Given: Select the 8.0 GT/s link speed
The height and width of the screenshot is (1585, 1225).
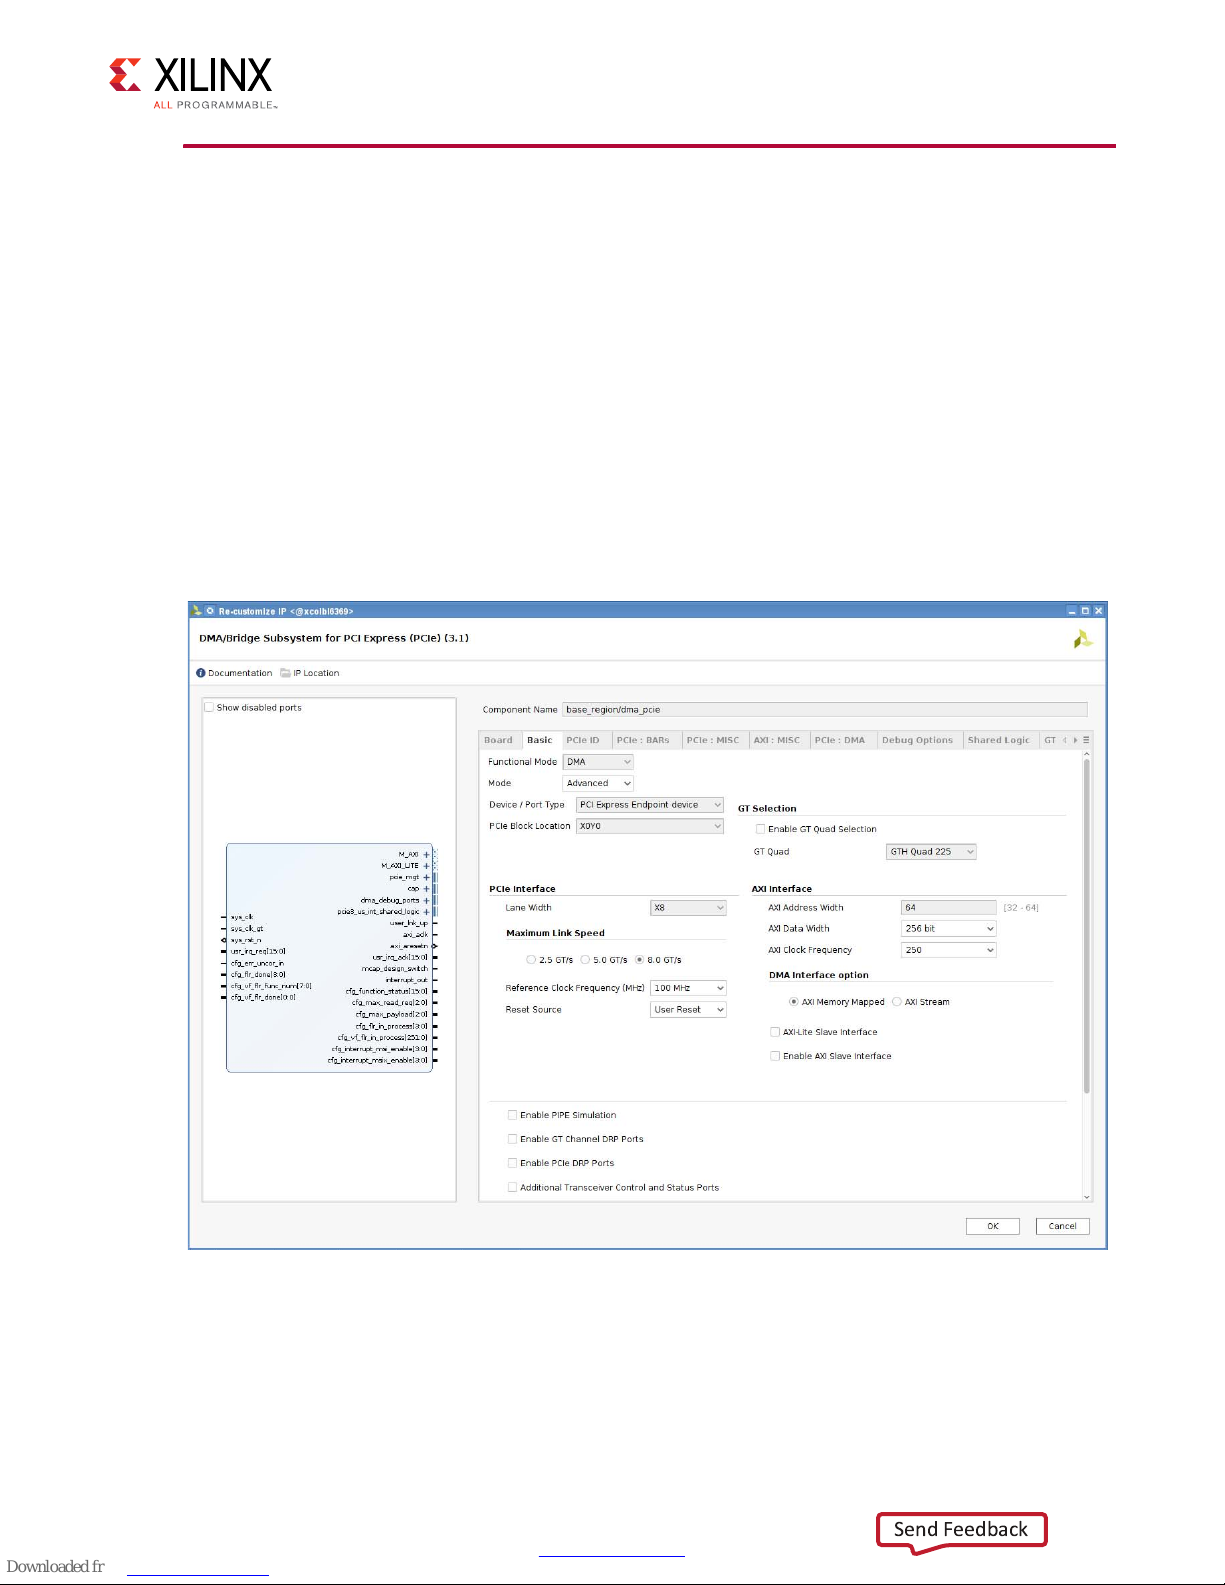Looking at the screenshot, I should (639, 960).
